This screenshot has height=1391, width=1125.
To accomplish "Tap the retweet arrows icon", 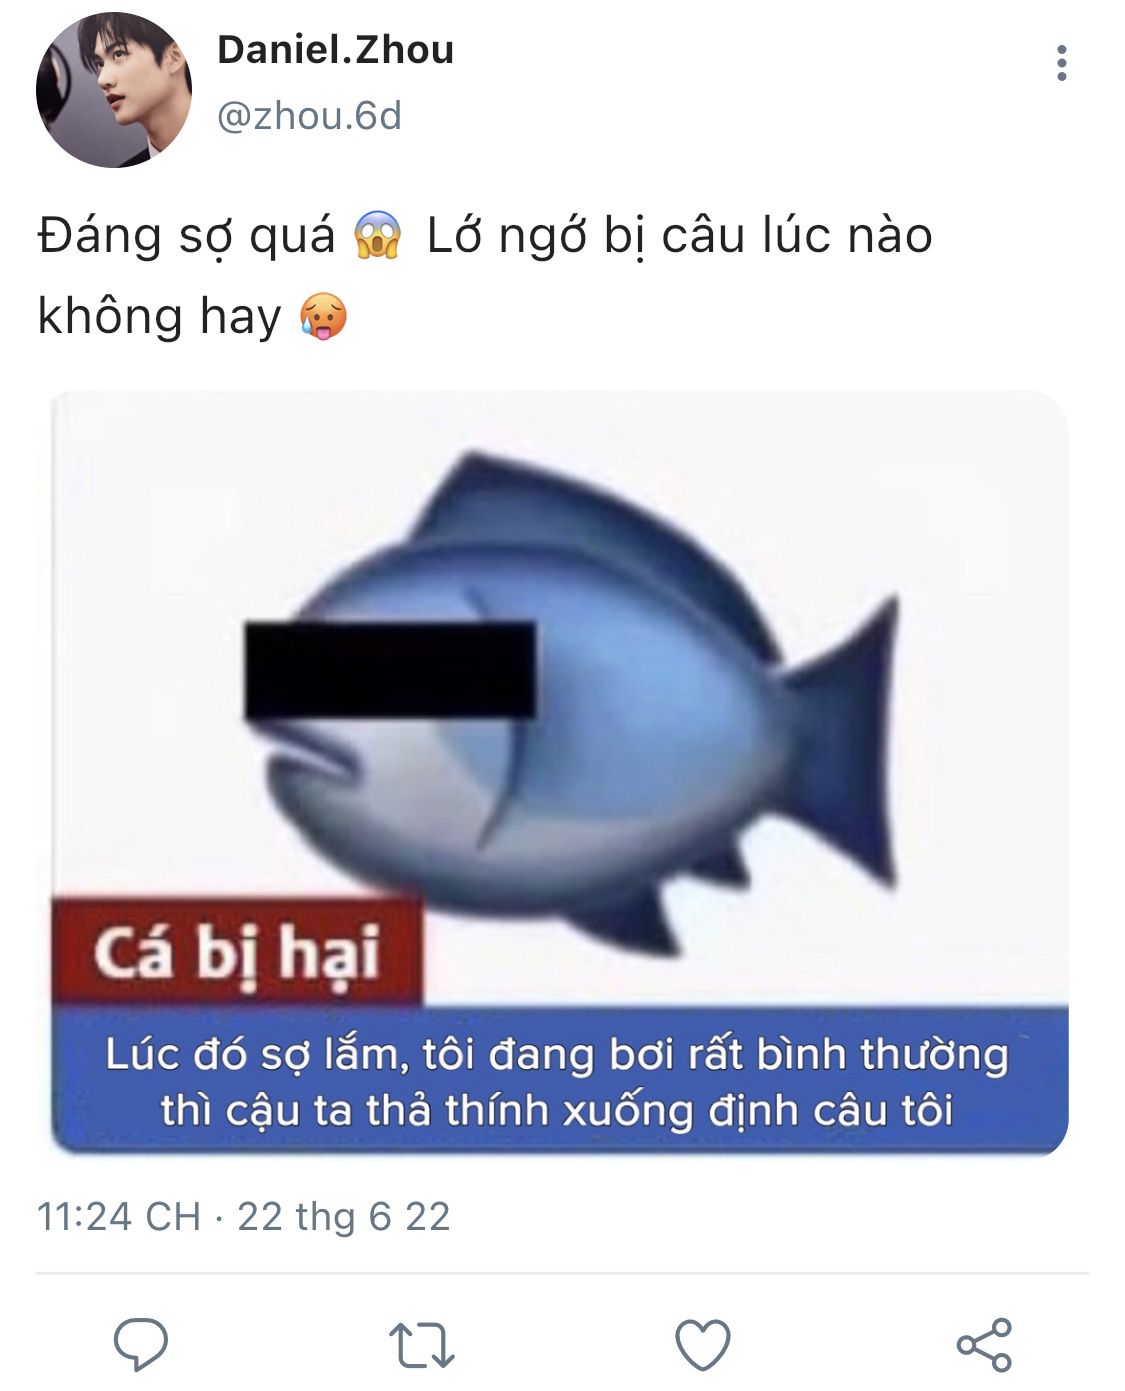I will [421, 1345].
